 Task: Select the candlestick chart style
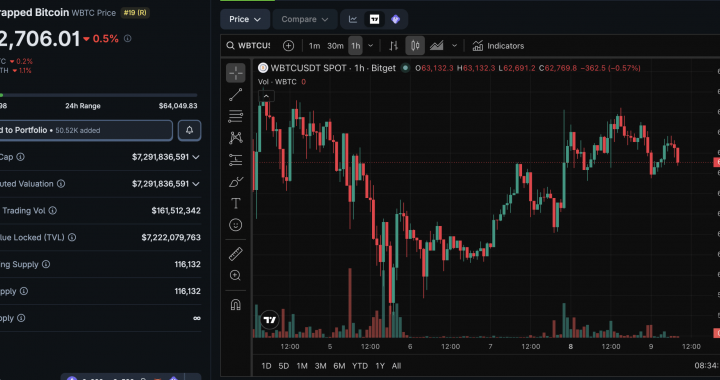coord(415,46)
